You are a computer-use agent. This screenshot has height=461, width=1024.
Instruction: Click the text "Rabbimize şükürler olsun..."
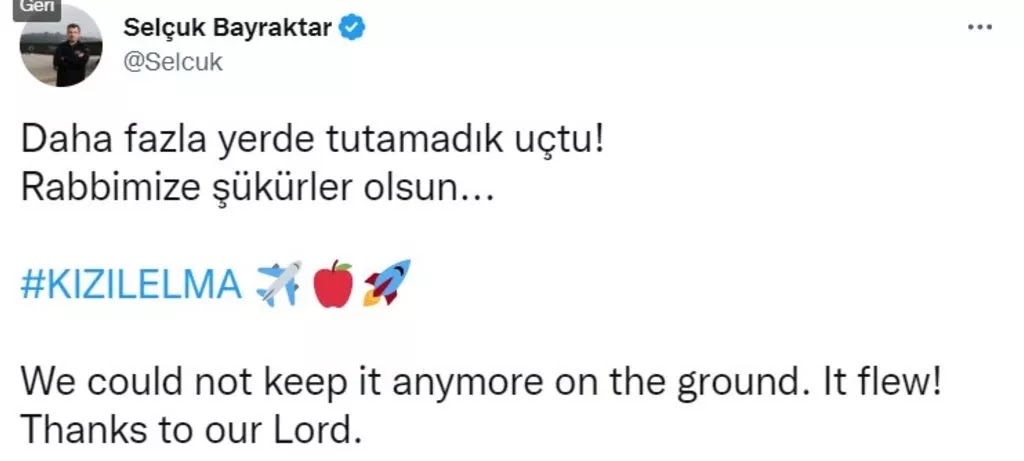tap(256, 189)
